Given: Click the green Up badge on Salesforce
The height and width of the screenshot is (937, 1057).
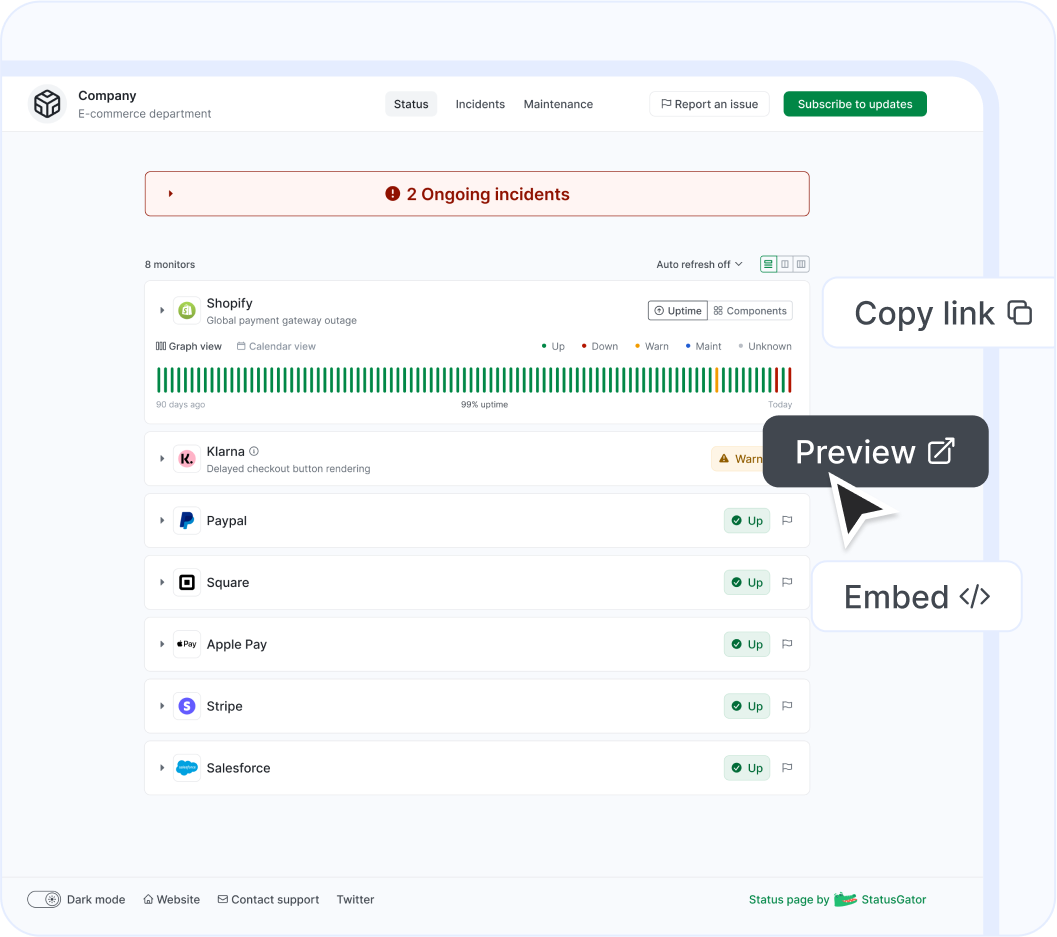Looking at the screenshot, I should click(x=746, y=768).
